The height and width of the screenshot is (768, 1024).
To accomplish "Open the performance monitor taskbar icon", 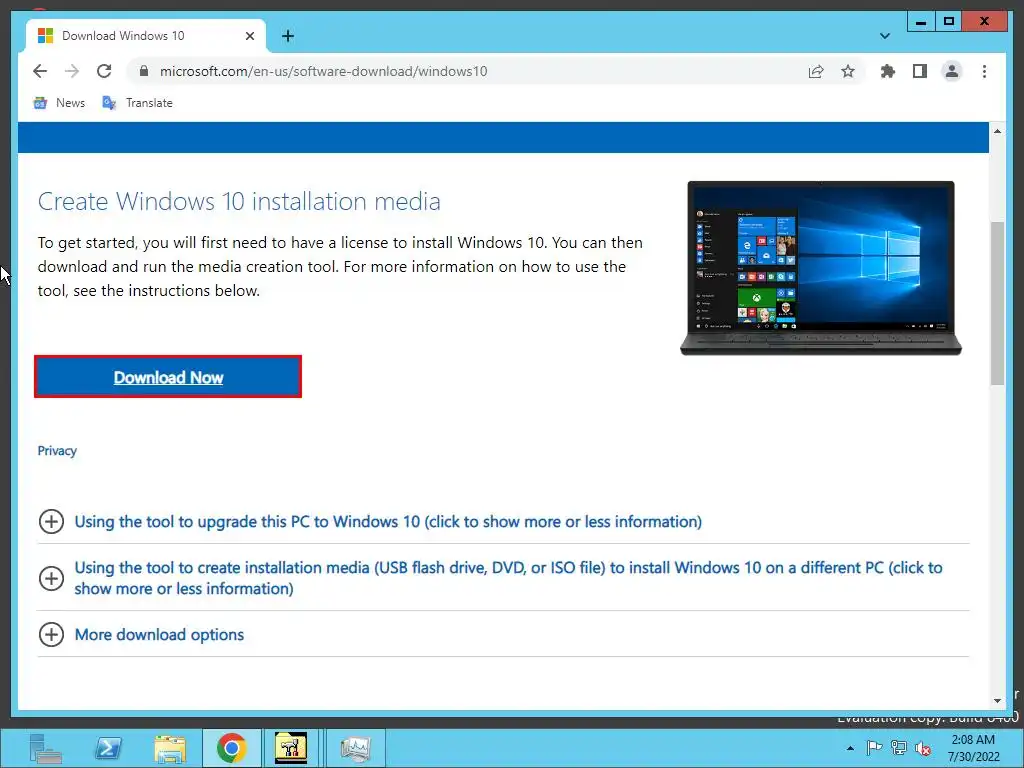I will pyautogui.click(x=355, y=748).
